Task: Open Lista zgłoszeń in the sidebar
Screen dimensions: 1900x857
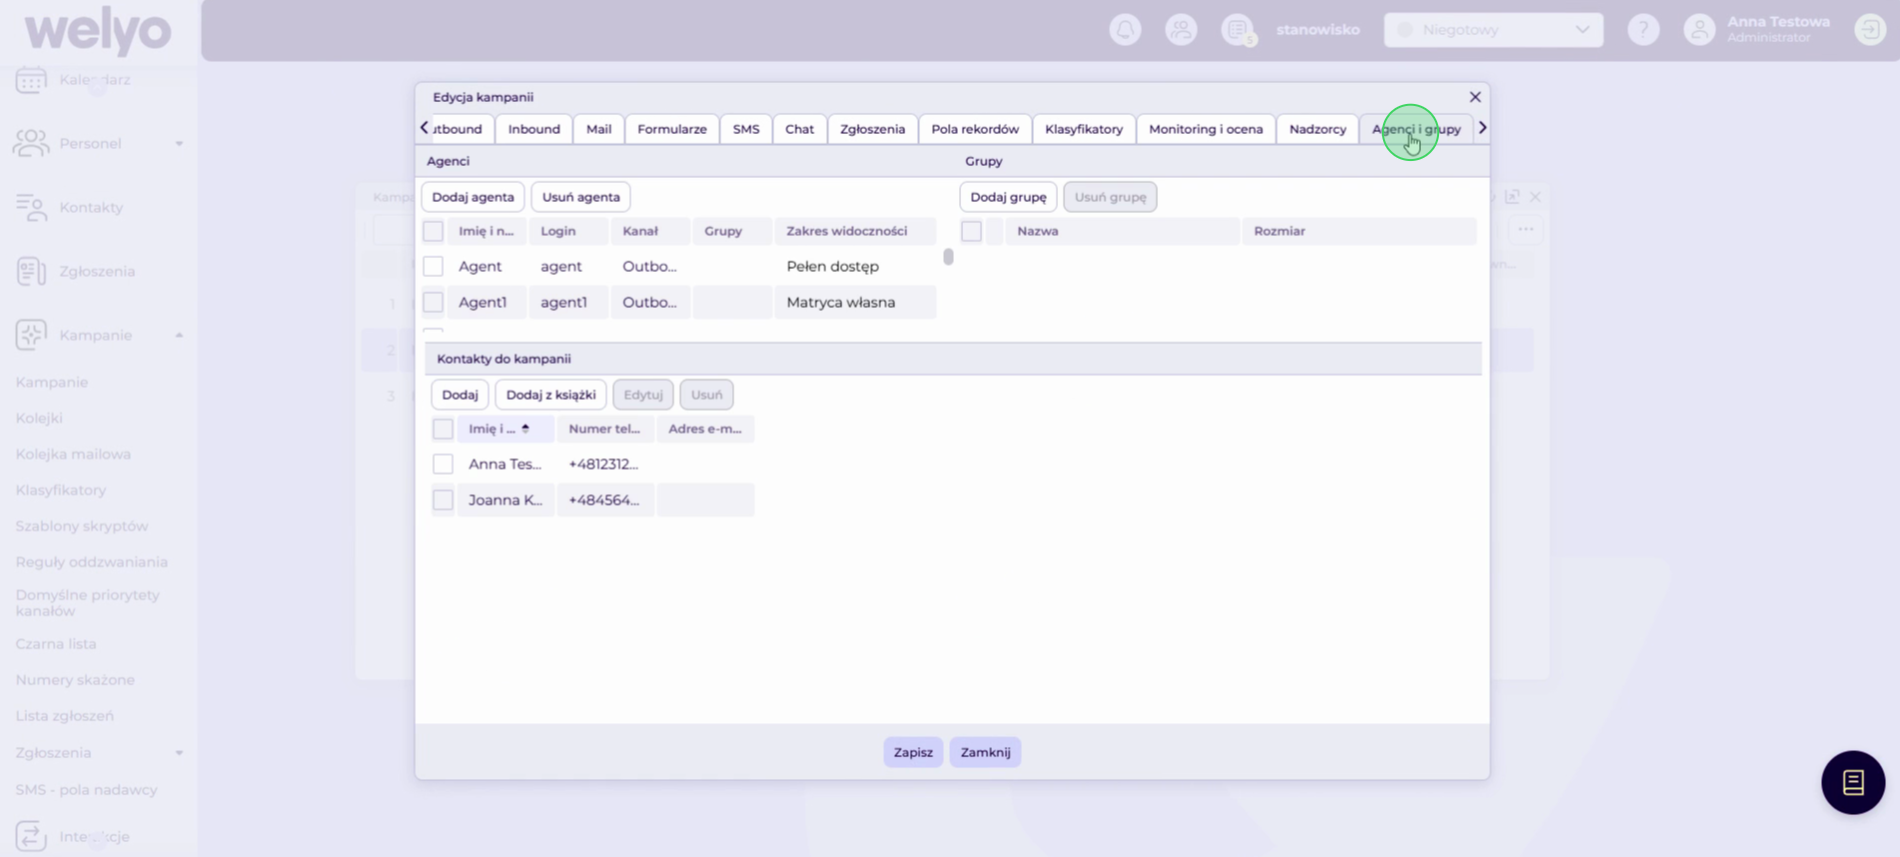Action: [x=65, y=716]
